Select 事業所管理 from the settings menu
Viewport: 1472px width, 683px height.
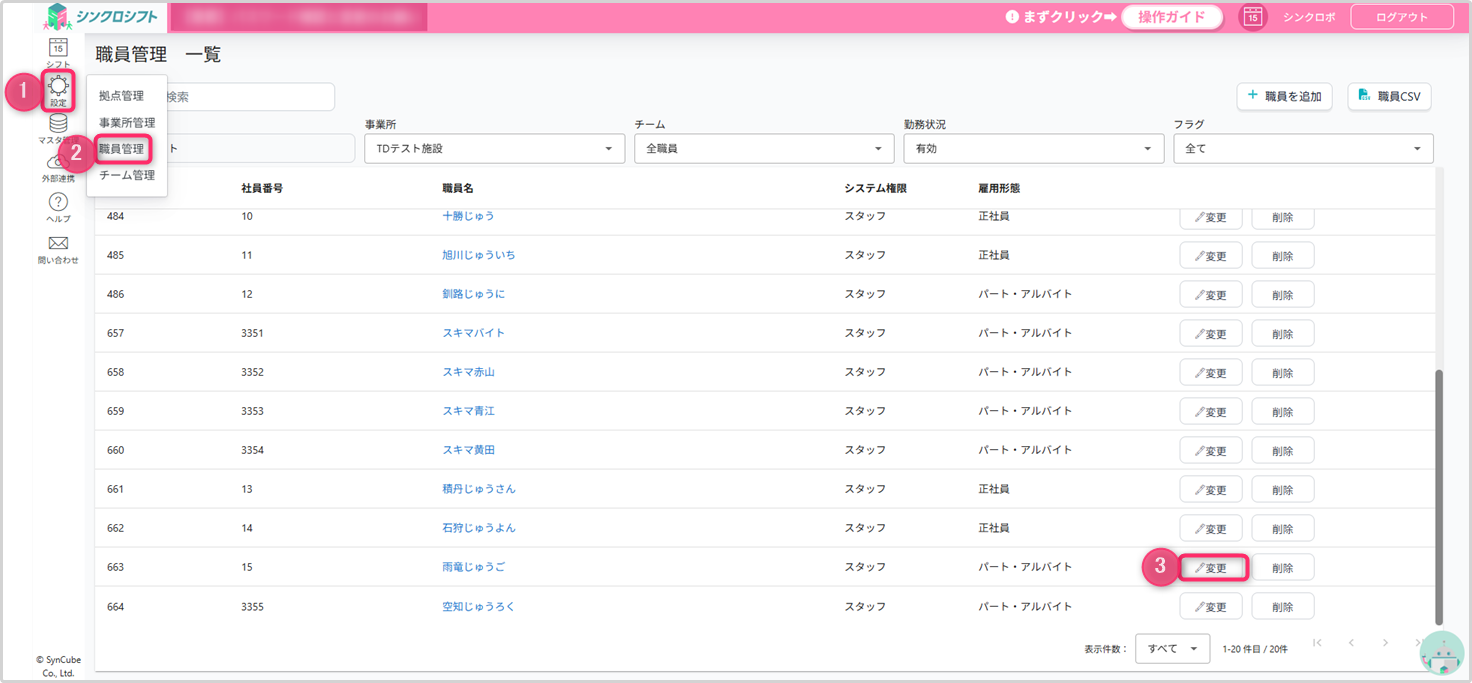pyautogui.click(x=127, y=122)
